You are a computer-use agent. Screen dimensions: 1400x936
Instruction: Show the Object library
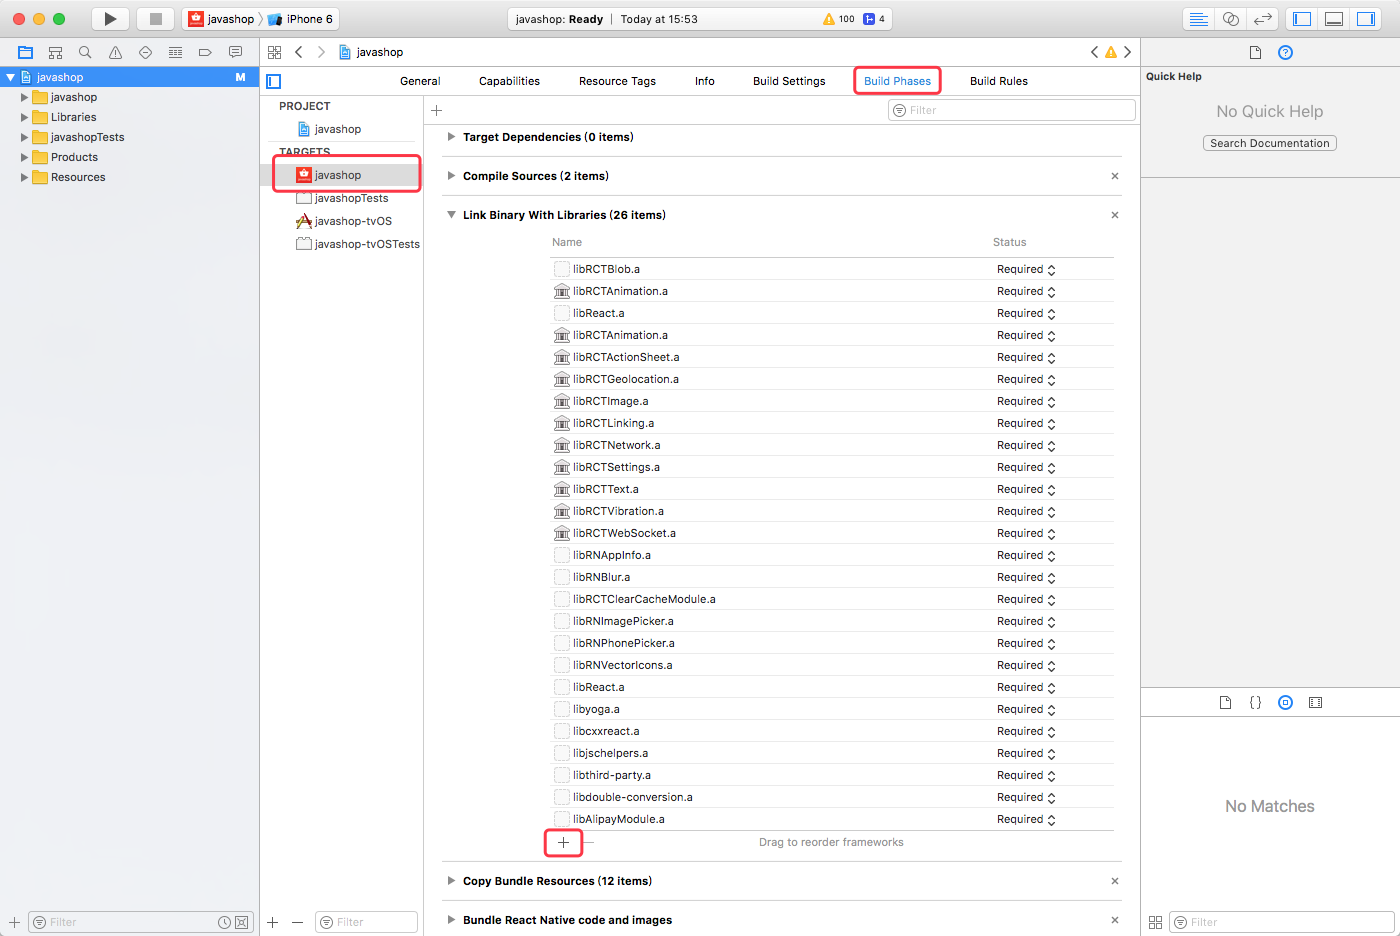[x=1285, y=702]
